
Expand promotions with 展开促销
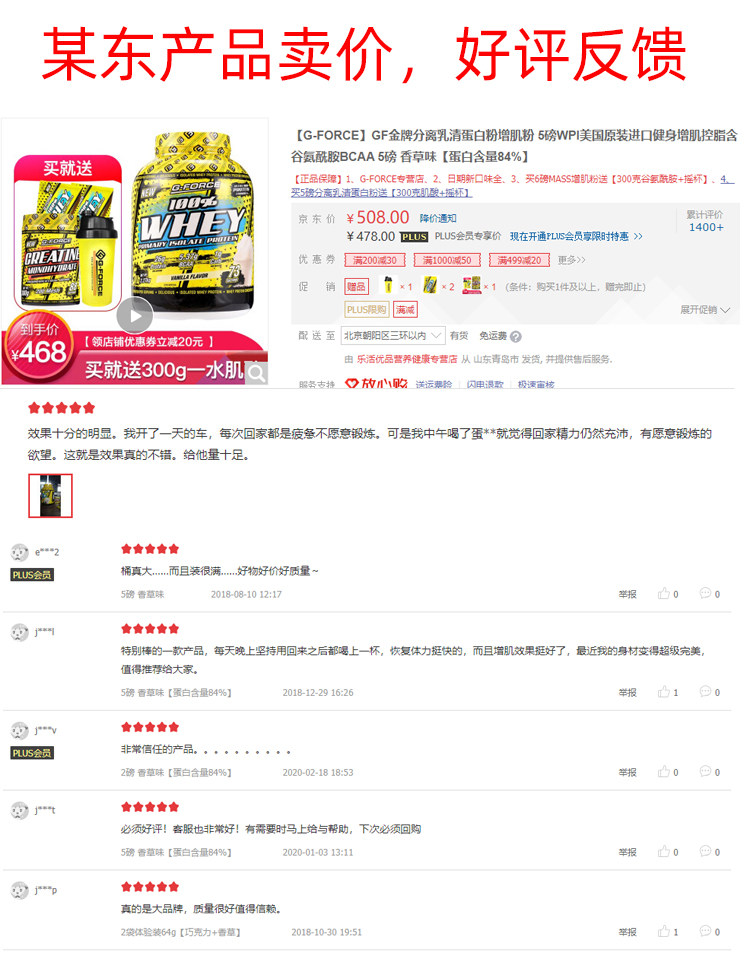pos(704,310)
